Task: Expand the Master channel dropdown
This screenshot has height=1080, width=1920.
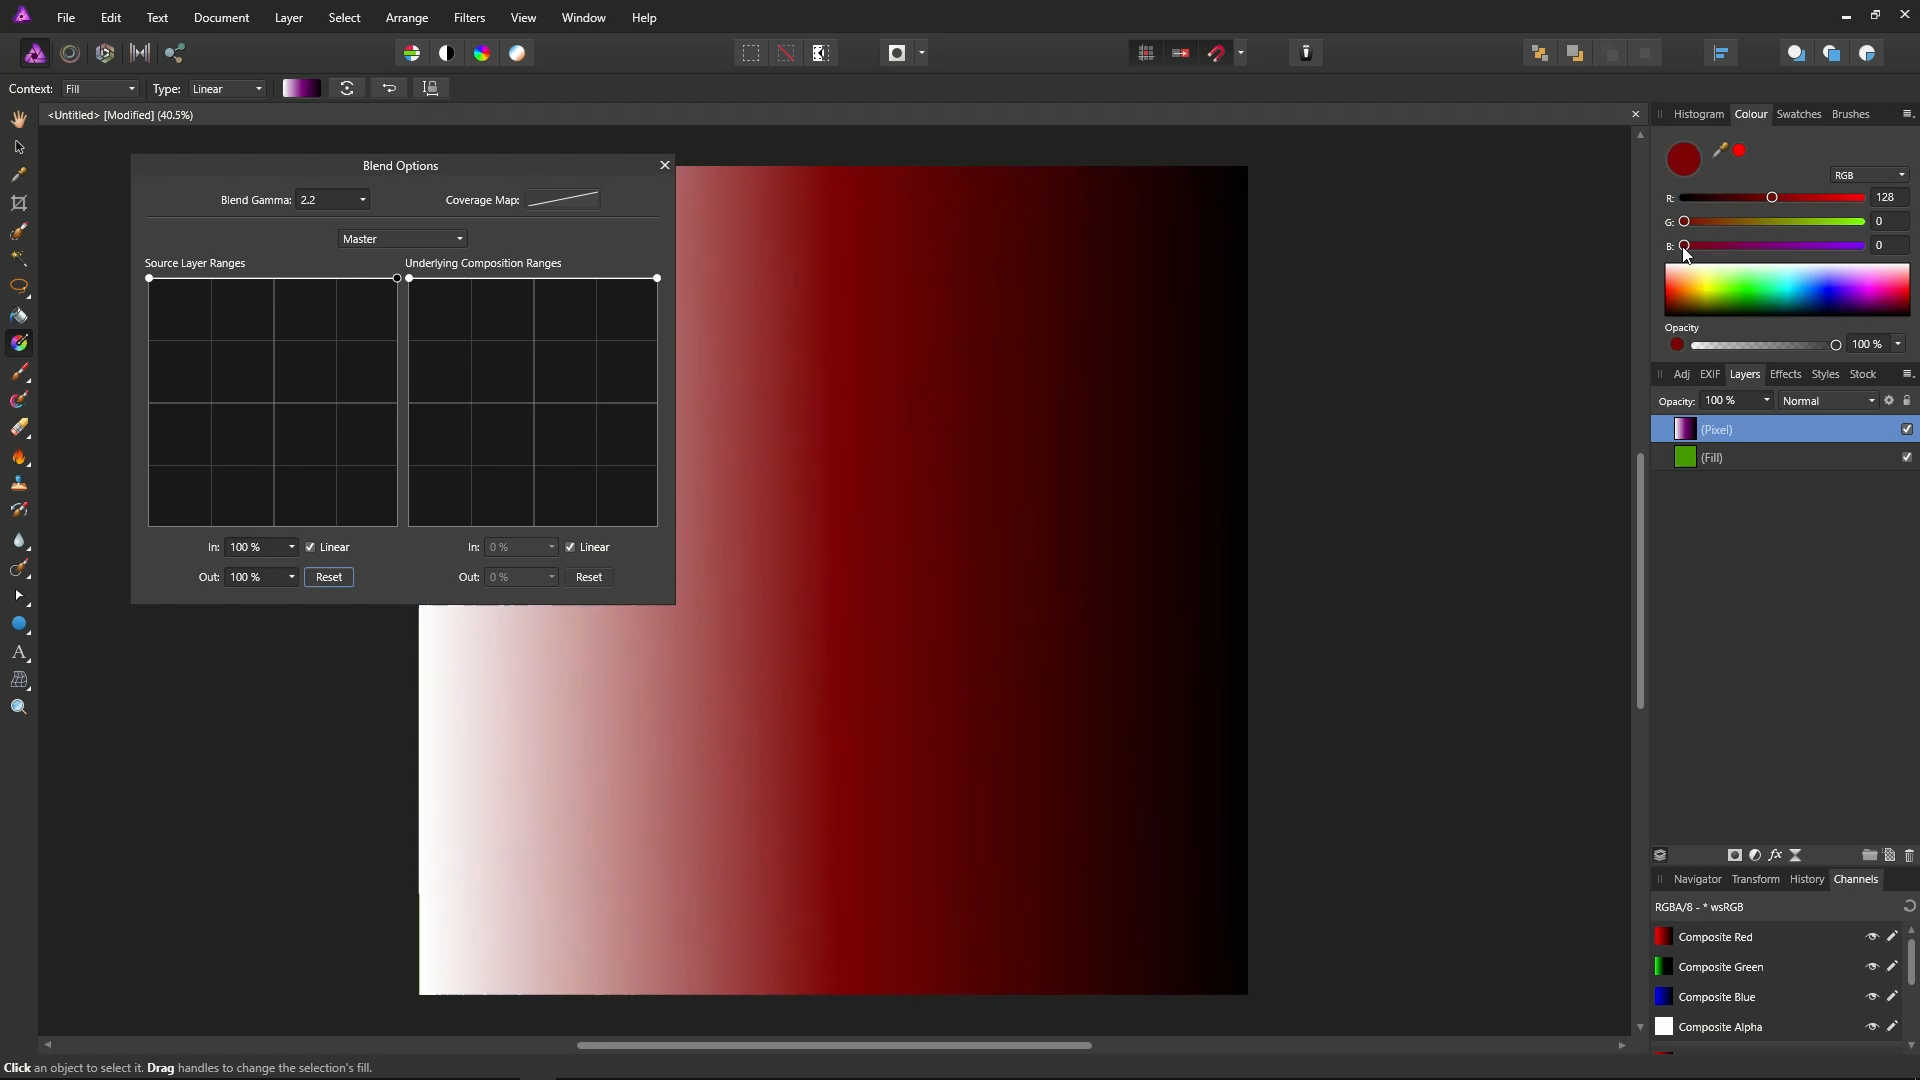Action: 403,239
